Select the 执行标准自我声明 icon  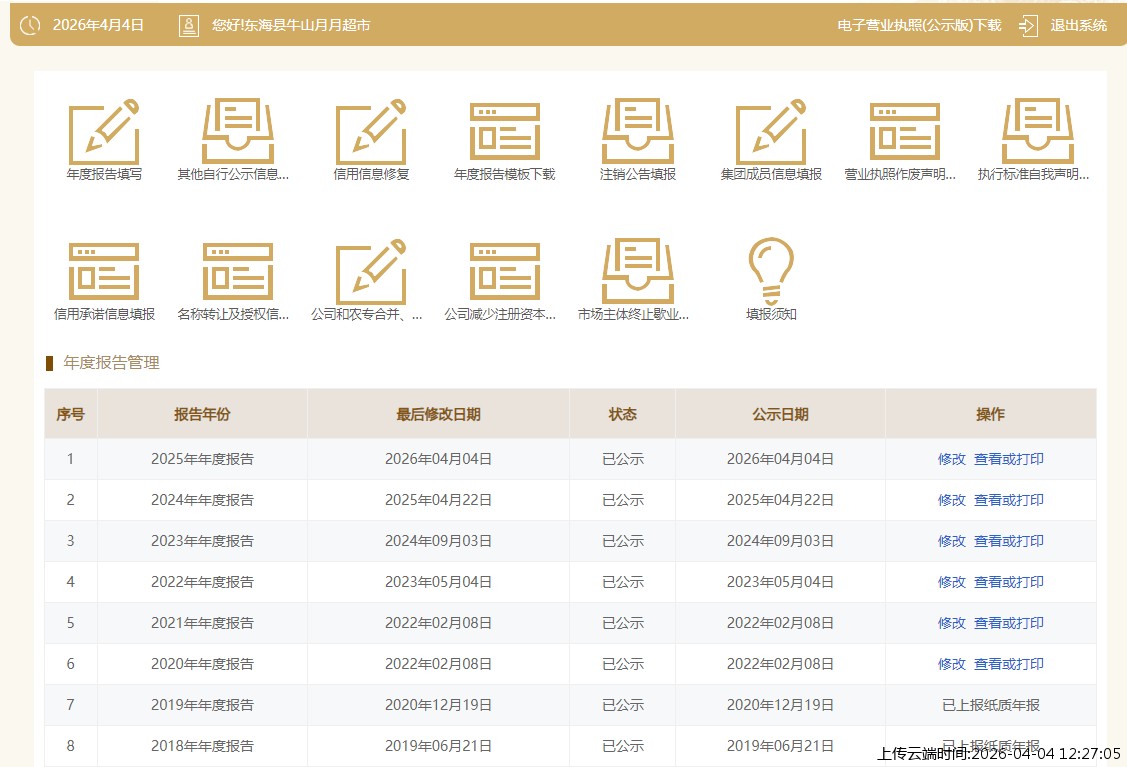(1037, 132)
